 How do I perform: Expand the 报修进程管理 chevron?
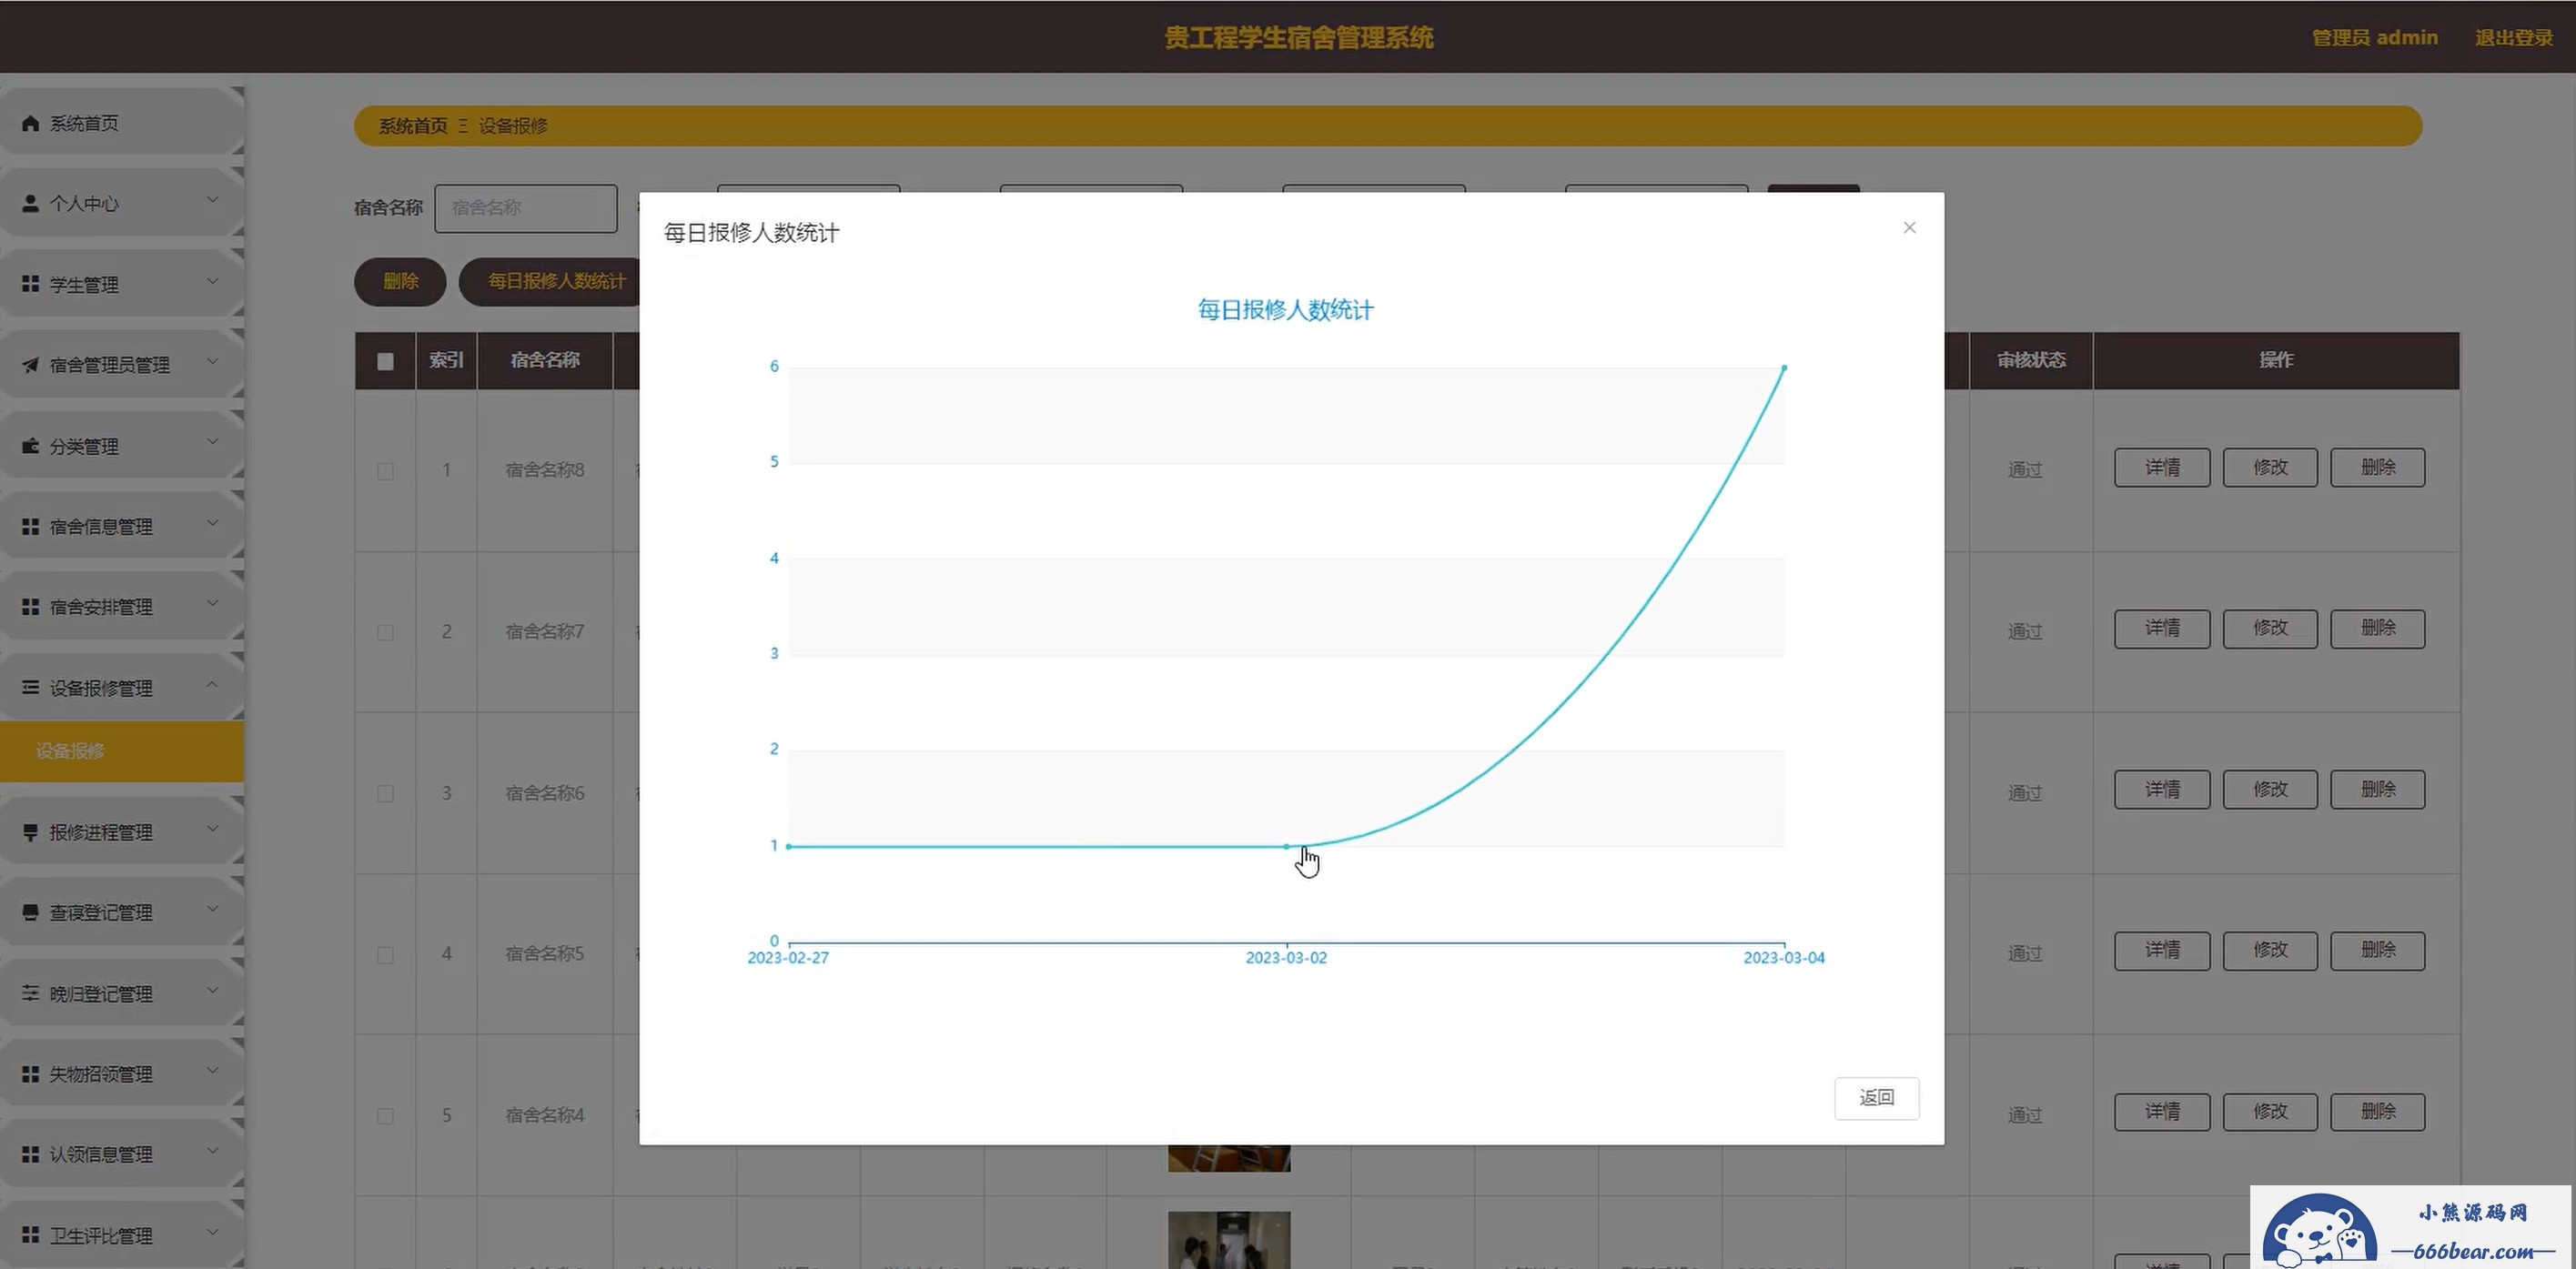212,828
